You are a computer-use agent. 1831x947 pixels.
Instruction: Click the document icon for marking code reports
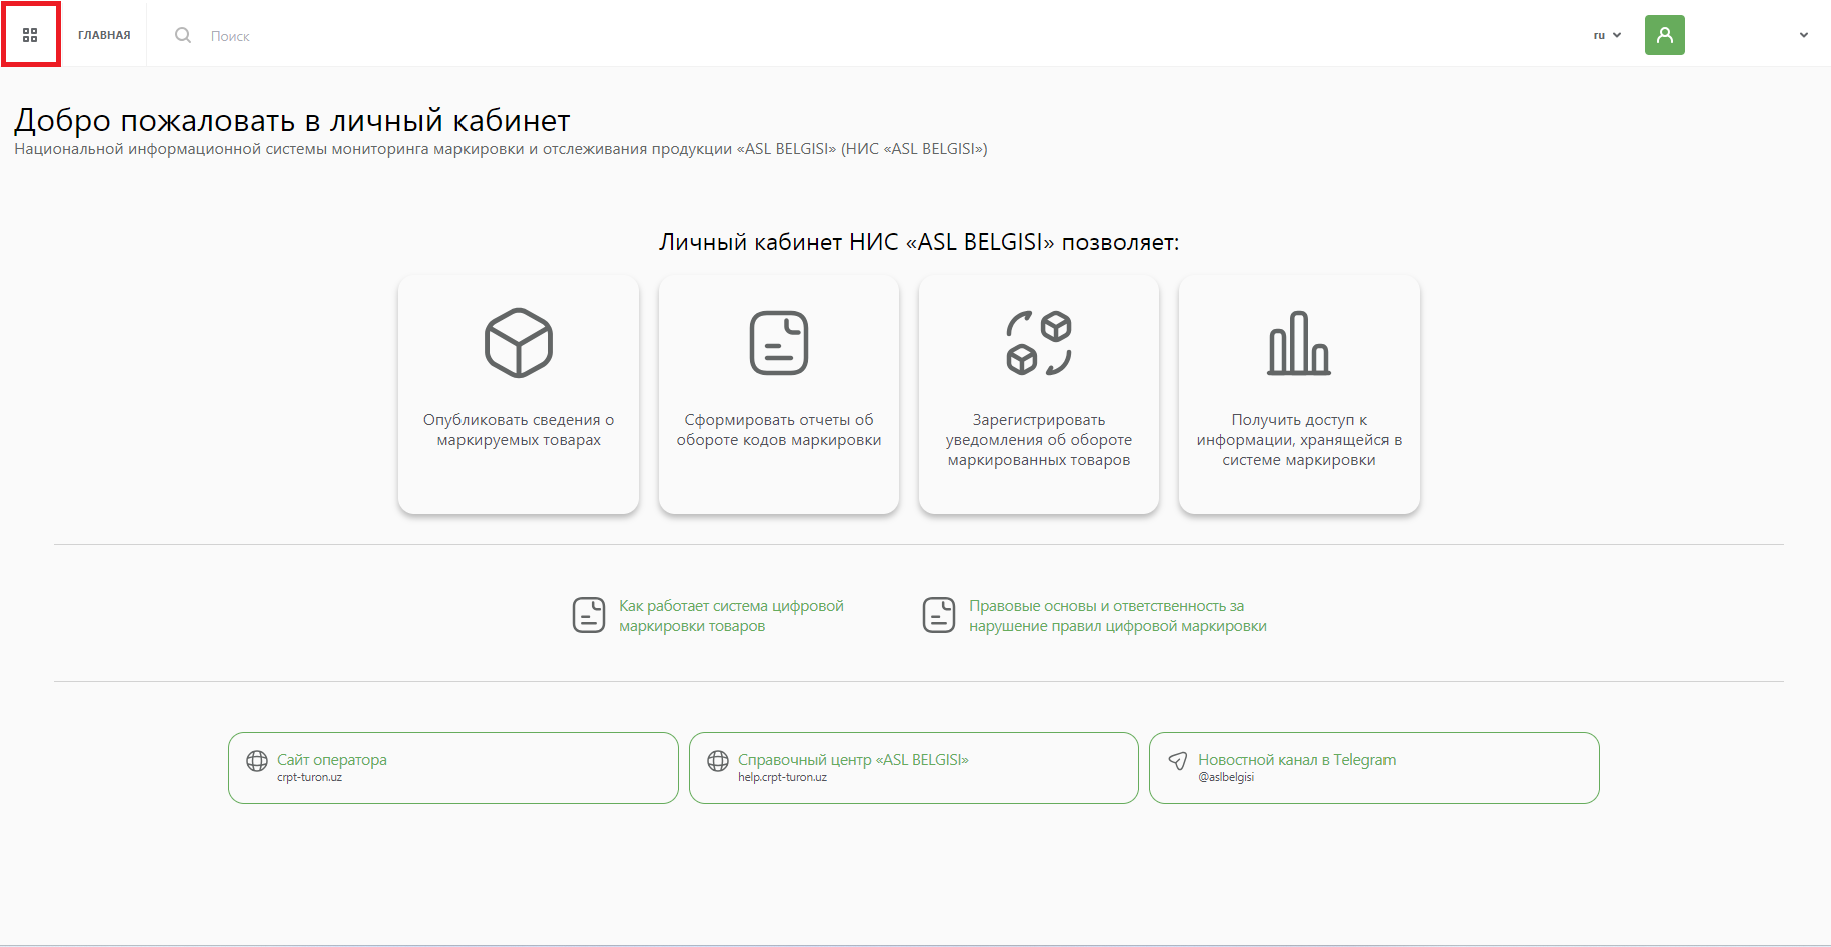coord(779,343)
